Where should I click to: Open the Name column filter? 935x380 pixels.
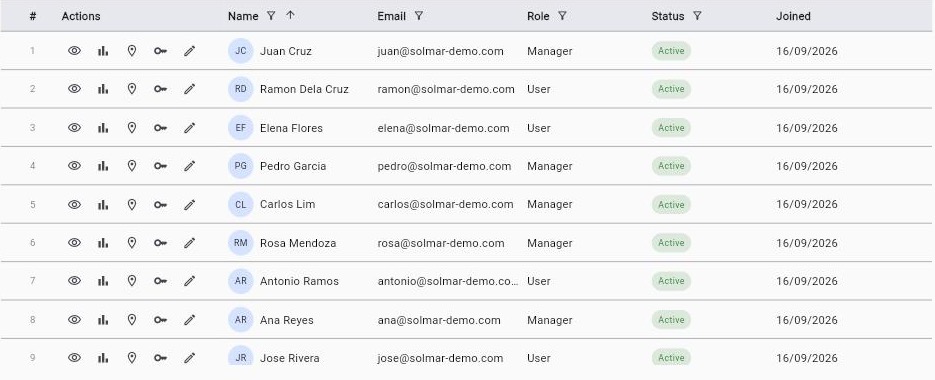point(271,16)
